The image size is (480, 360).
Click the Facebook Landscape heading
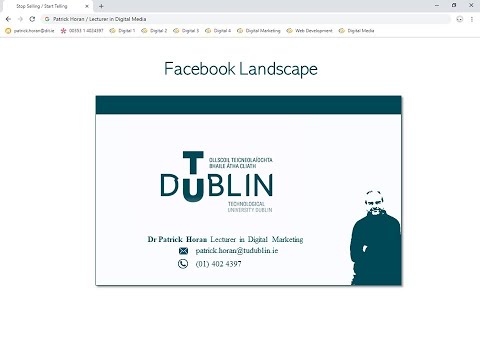pyautogui.click(x=241, y=69)
